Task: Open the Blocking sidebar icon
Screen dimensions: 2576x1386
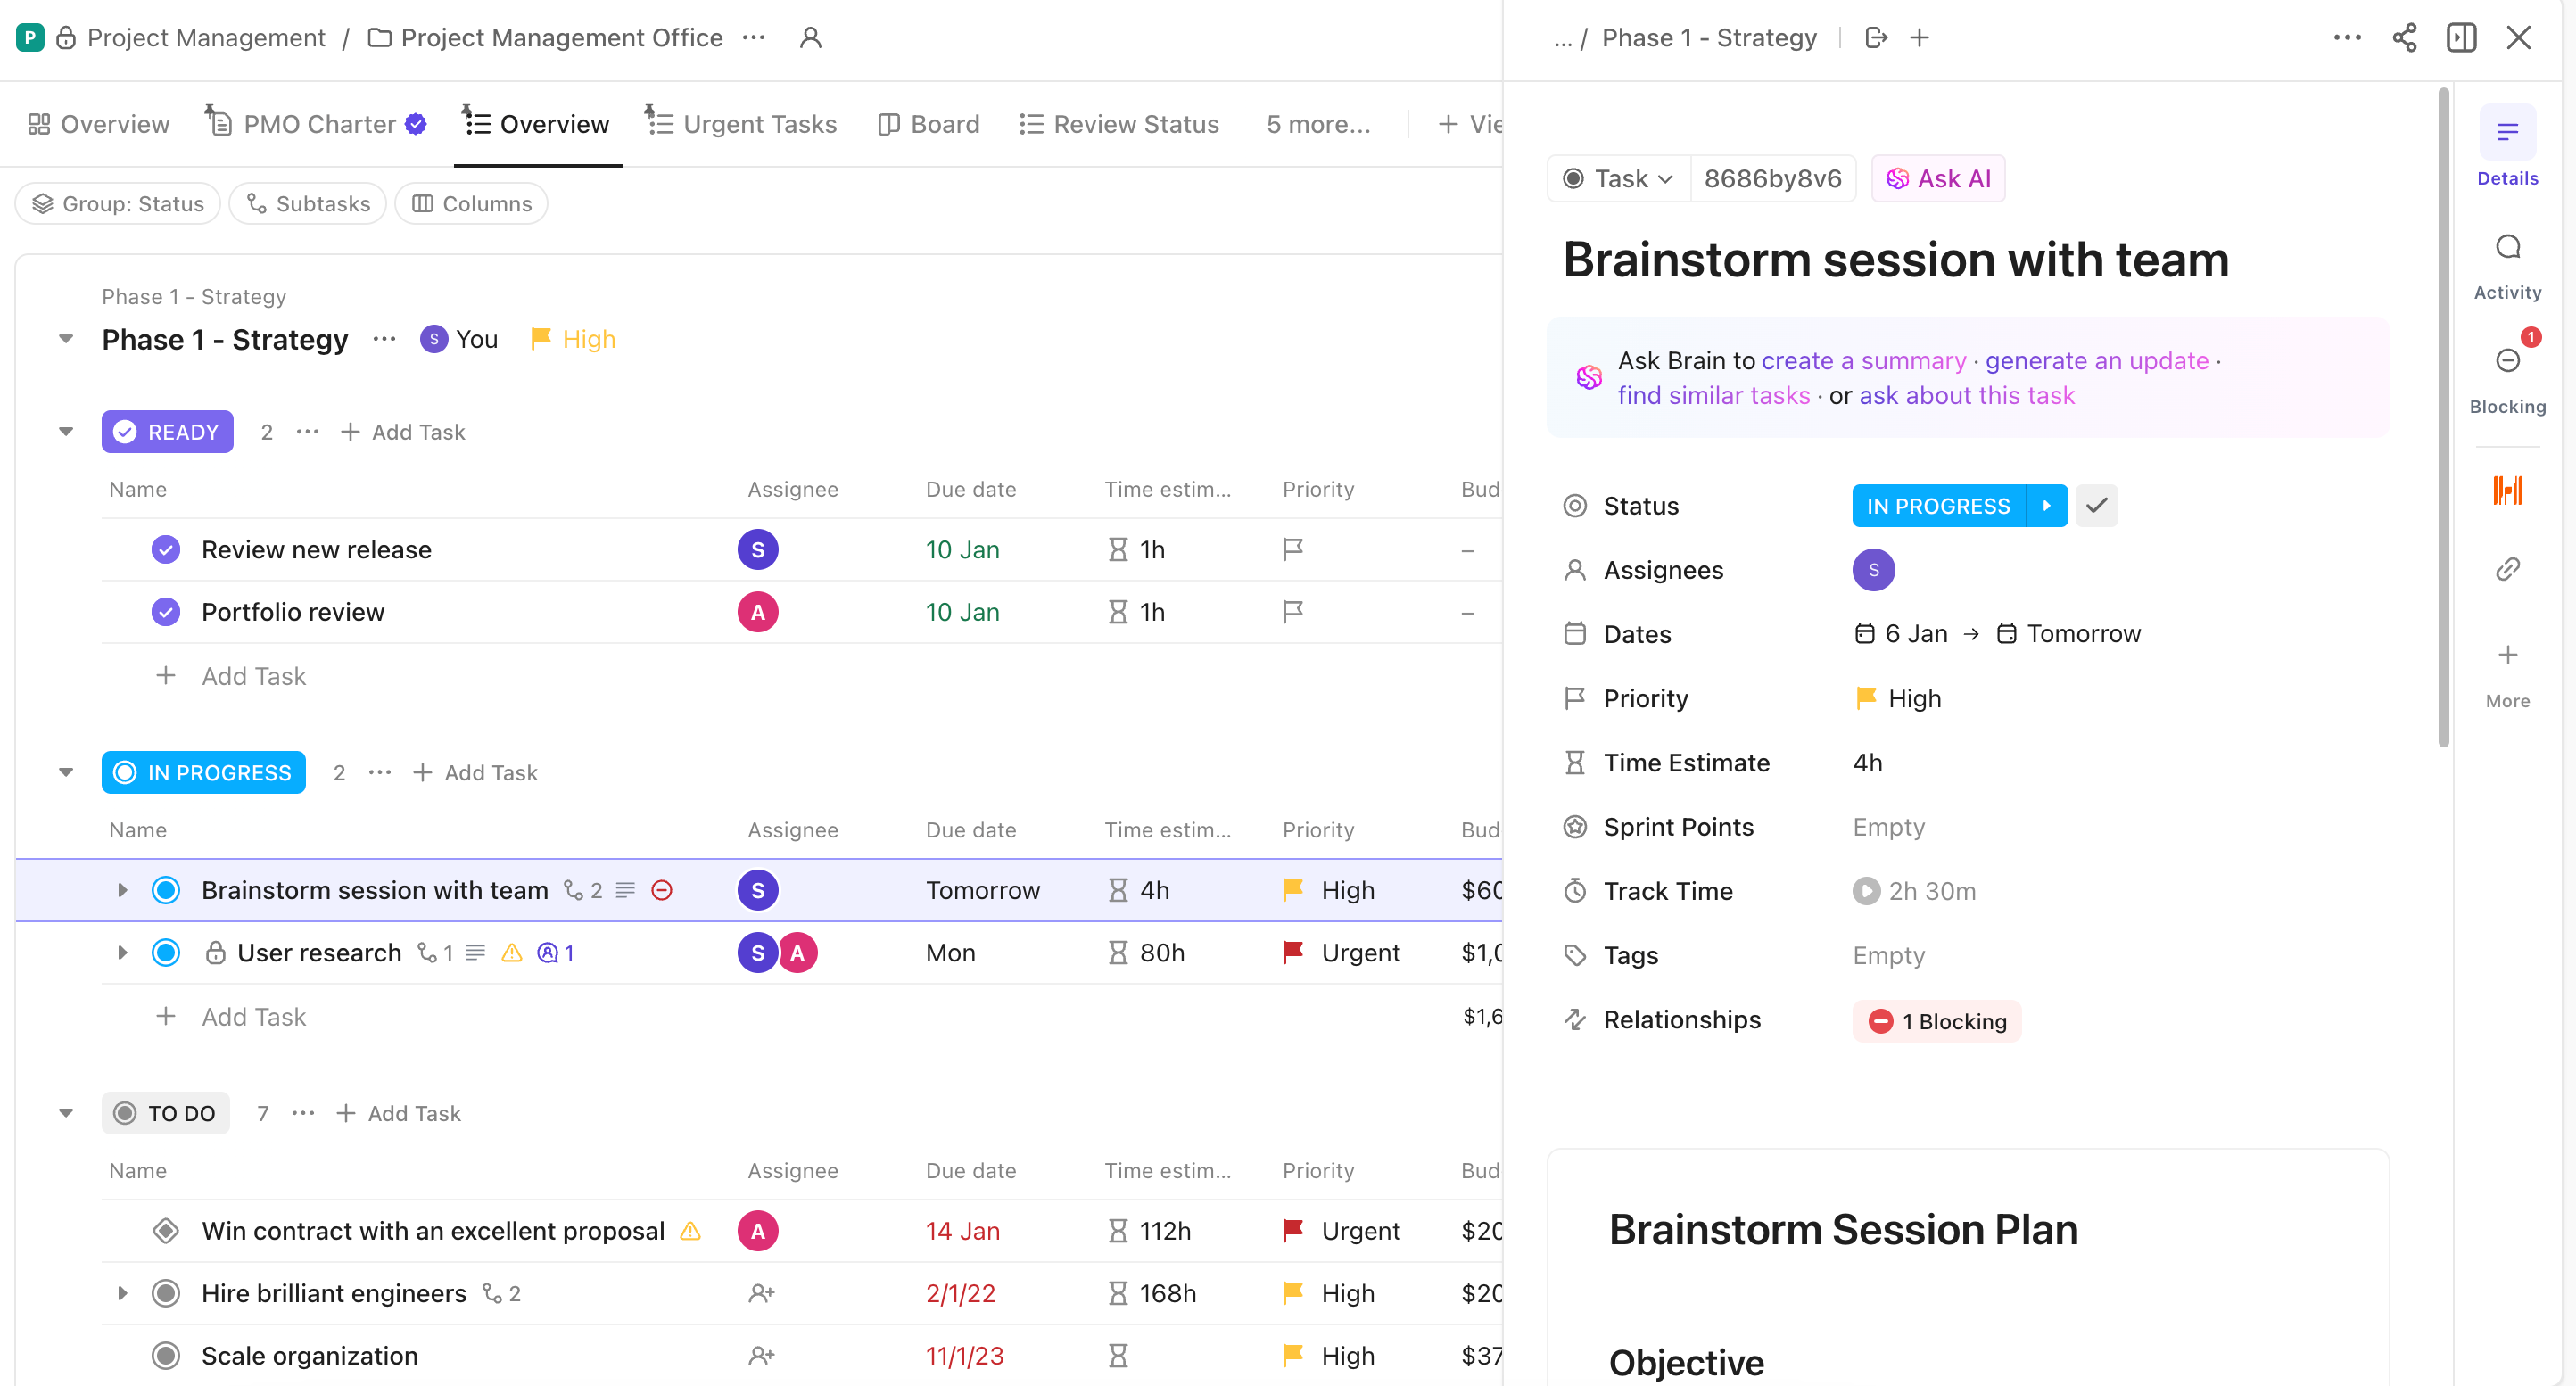Action: (x=2507, y=361)
